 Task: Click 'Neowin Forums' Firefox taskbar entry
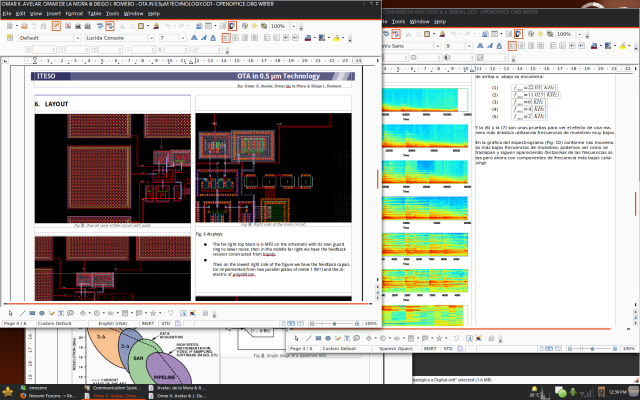[x=48, y=396]
